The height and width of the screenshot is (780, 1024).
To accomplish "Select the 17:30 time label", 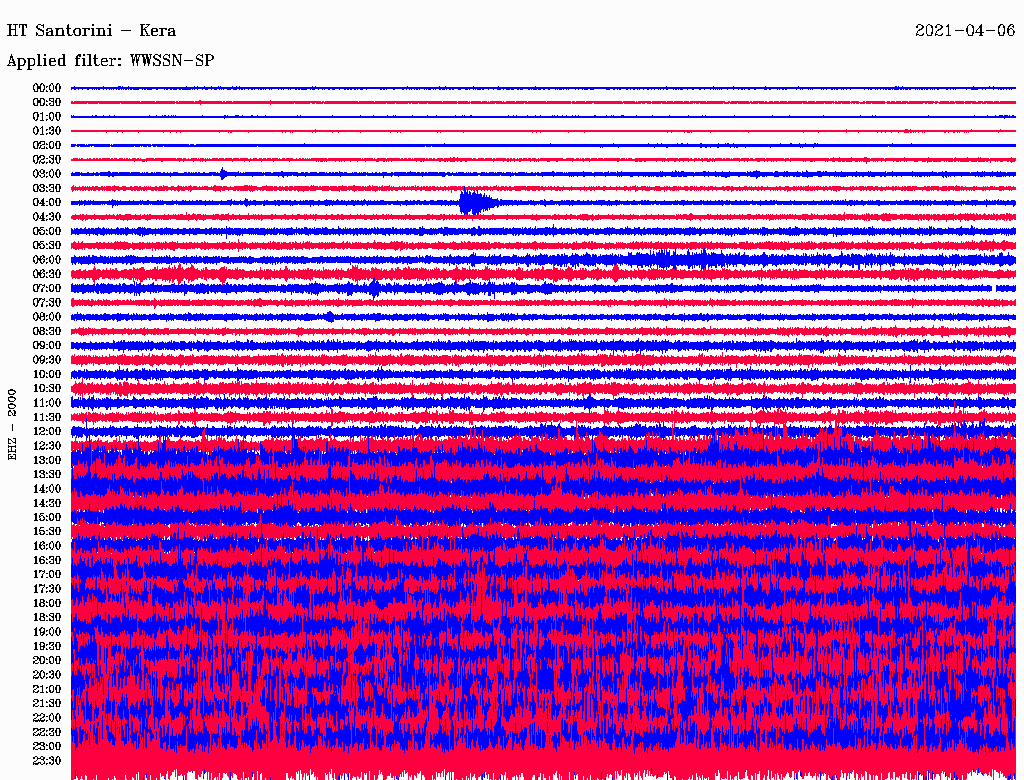I will [x=47, y=589].
